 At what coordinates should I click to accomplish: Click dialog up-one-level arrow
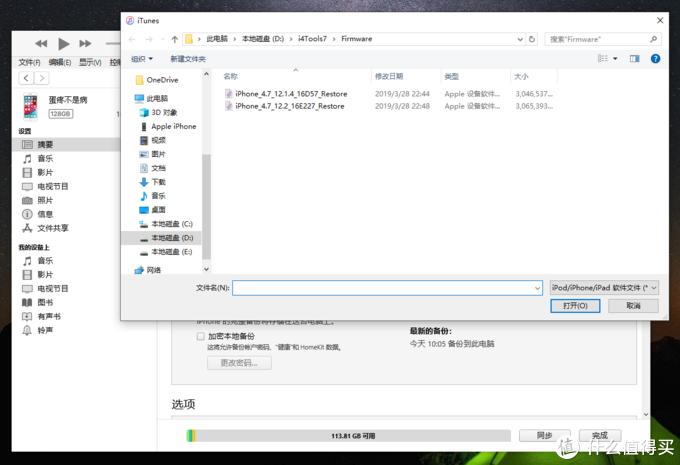[x=174, y=39]
